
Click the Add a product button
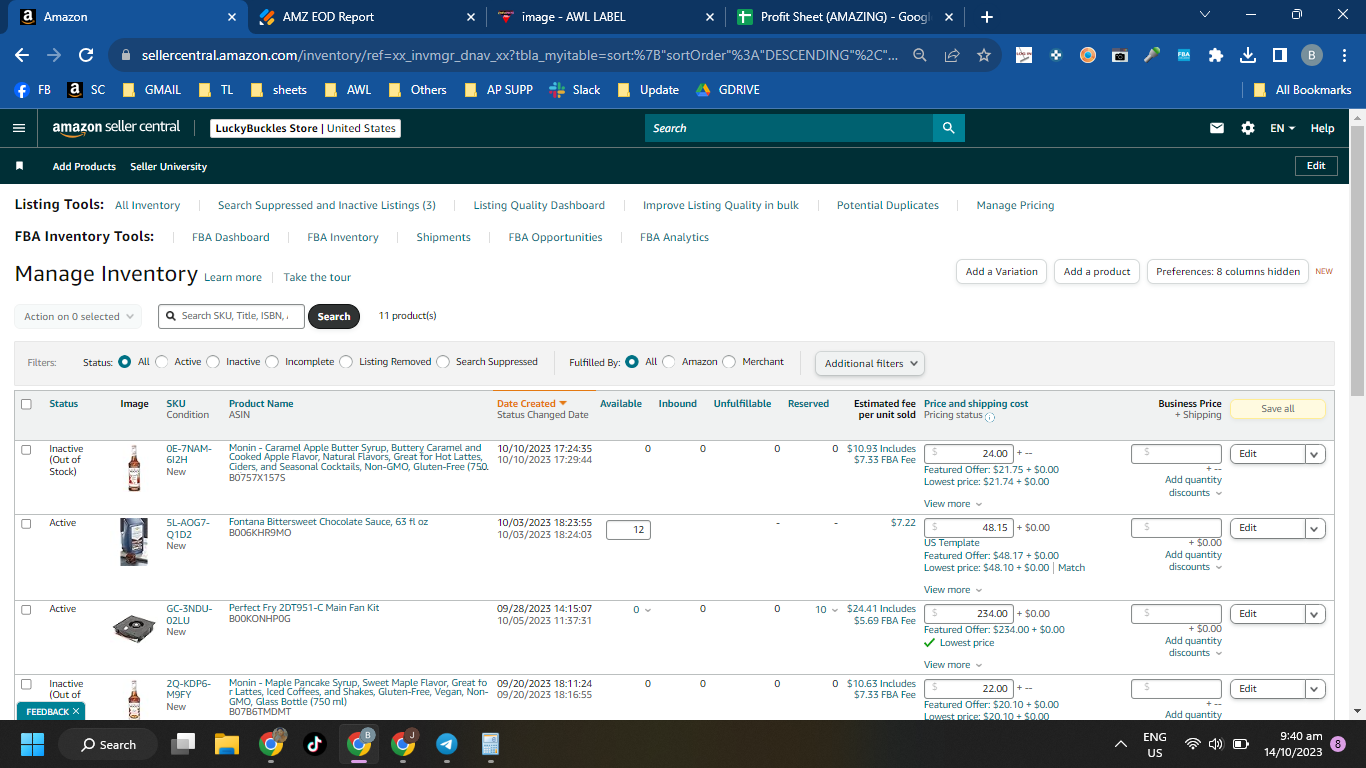pyautogui.click(x=1097, y=272)
